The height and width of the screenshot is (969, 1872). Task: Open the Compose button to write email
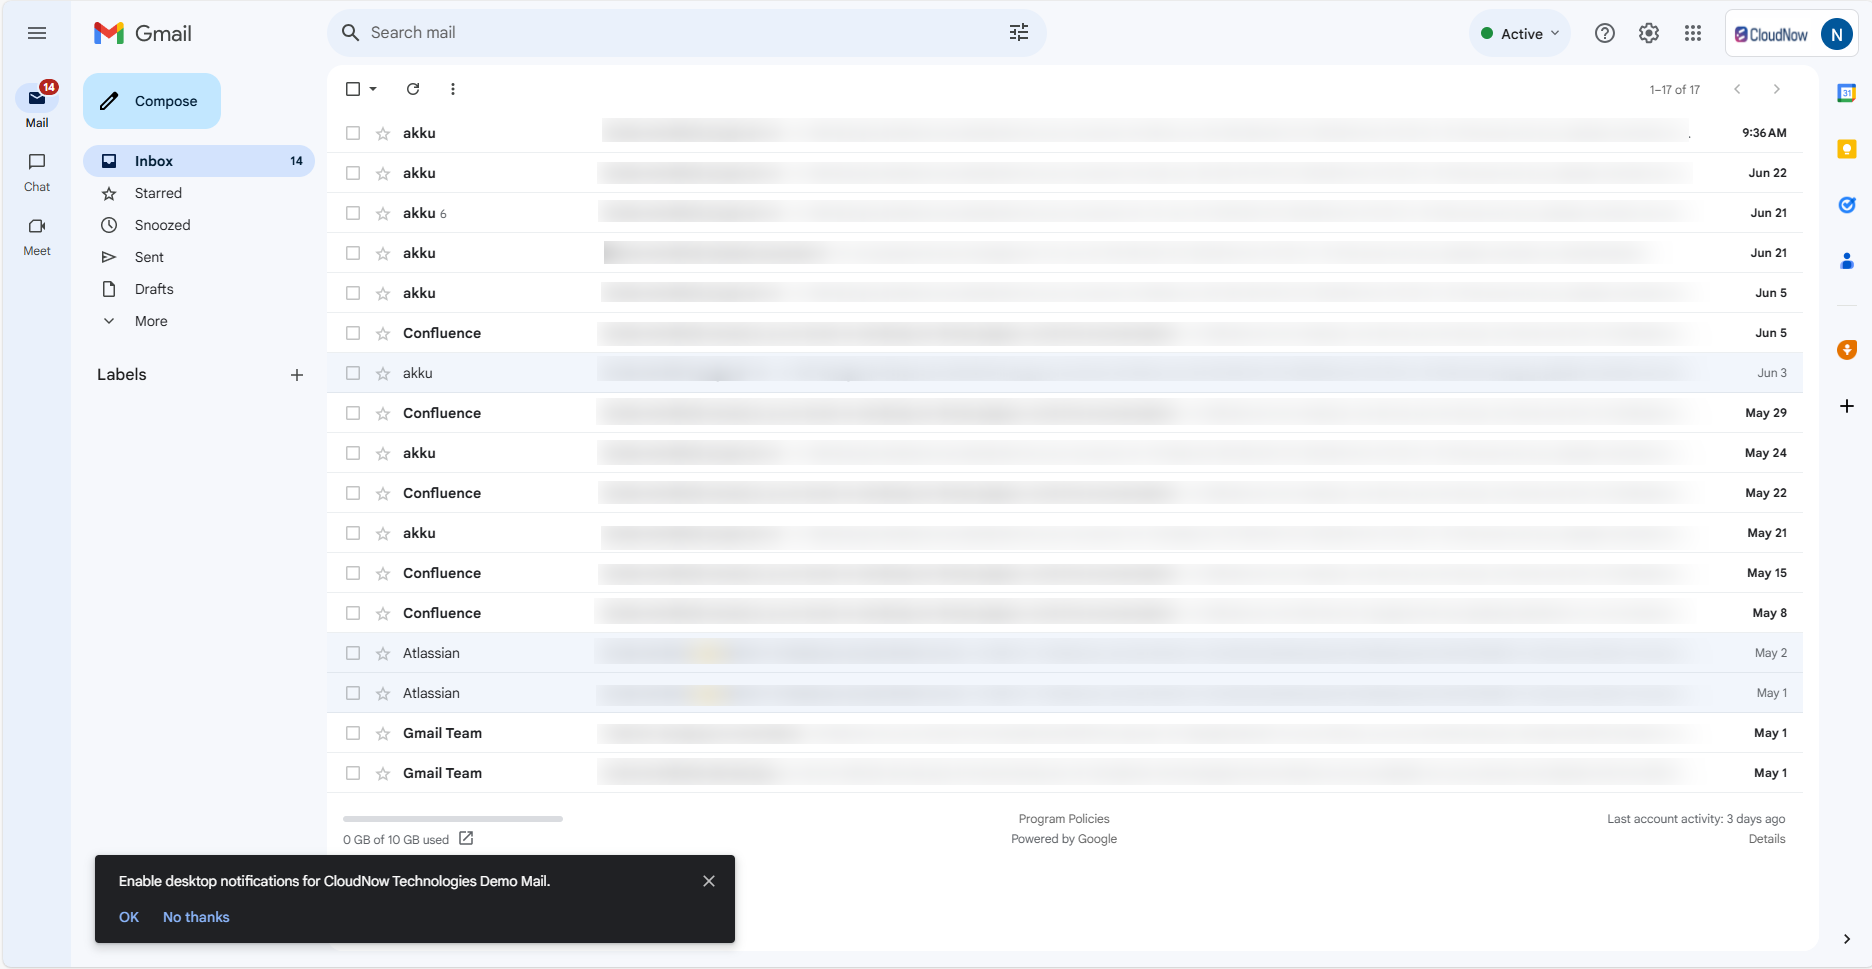pyautogui.click(x=151, y=100)
